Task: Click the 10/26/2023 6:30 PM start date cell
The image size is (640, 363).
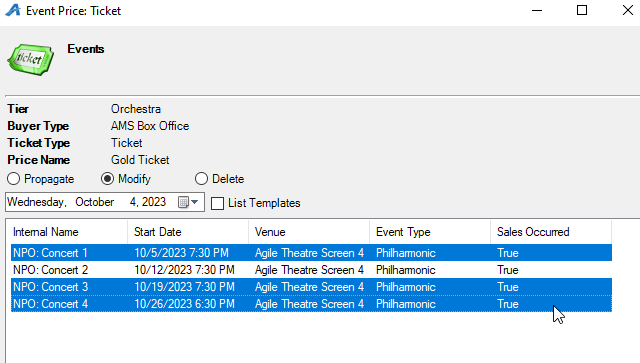Action: pyautogui.click(x=184, y=304)
